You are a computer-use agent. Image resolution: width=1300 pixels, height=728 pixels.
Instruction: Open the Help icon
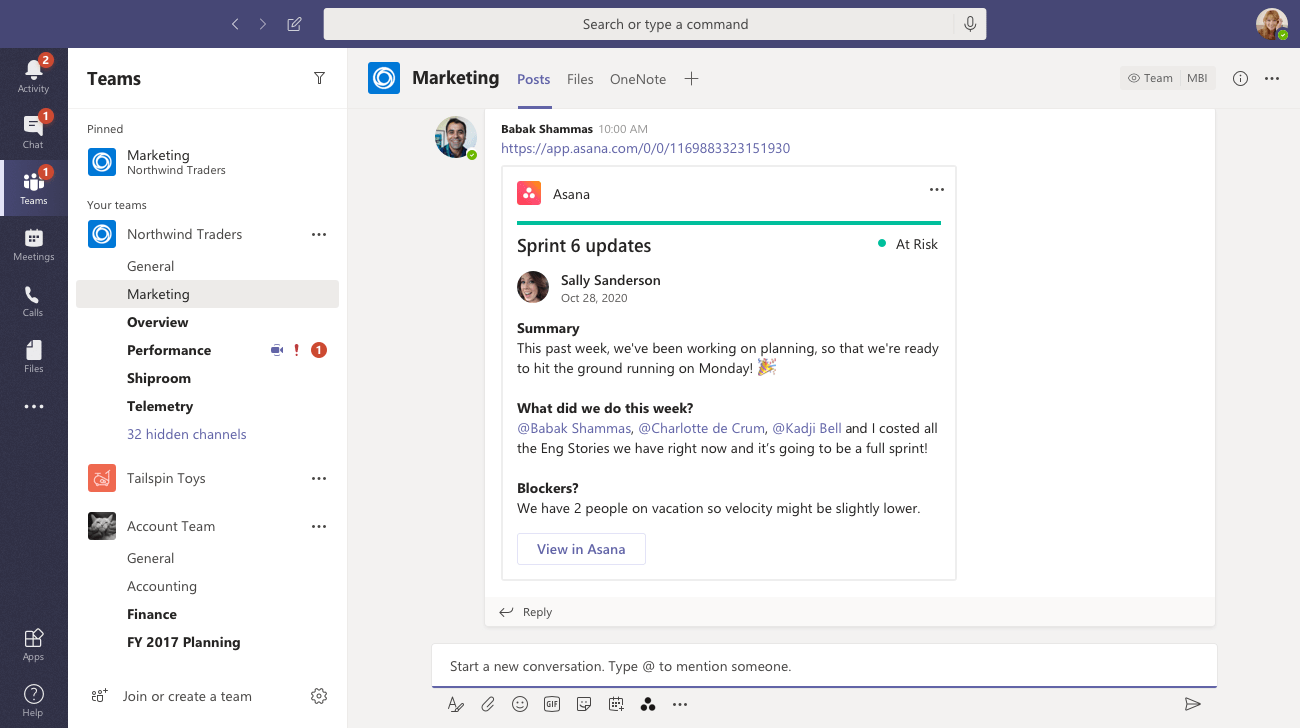[x=34, y=699]
